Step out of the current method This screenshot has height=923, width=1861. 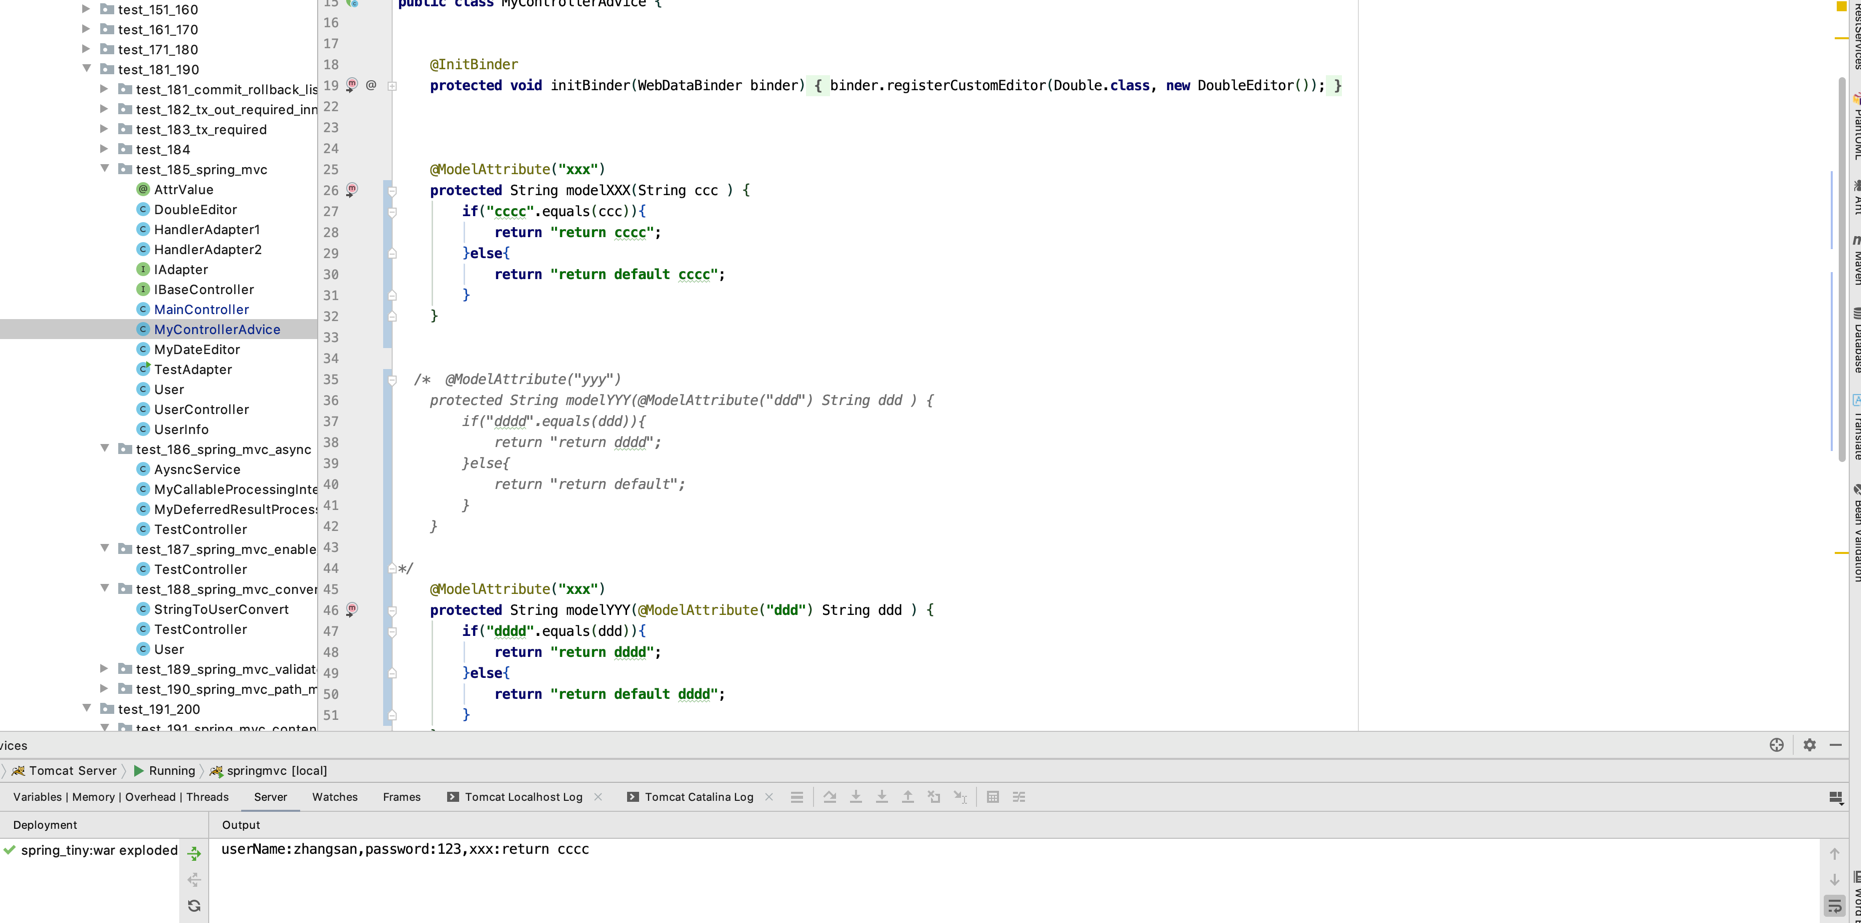point(908,797)
